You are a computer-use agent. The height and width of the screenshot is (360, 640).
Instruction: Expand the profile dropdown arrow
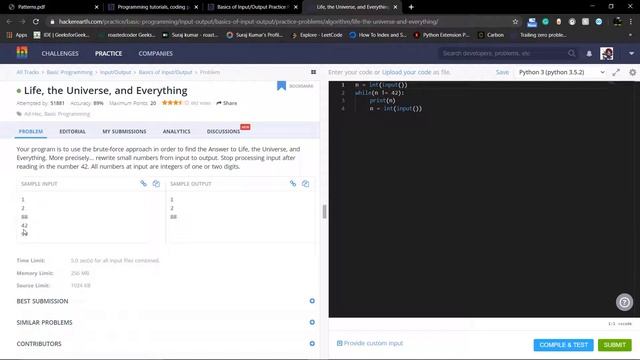[x=631, y=53]
